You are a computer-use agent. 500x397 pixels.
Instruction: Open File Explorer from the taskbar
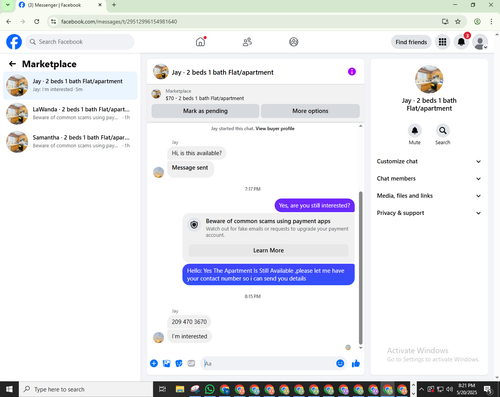(x=180, y=389)
